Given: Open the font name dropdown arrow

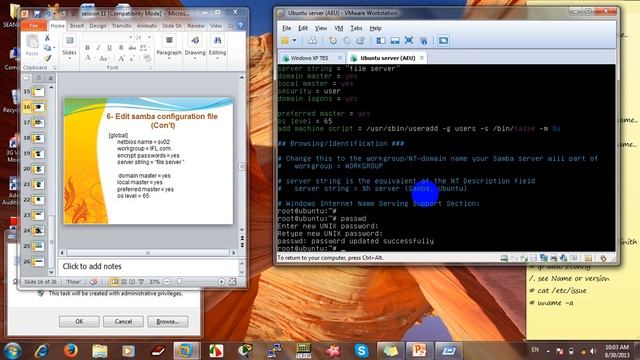Looking at the screenshot, I should coord(130,37).
